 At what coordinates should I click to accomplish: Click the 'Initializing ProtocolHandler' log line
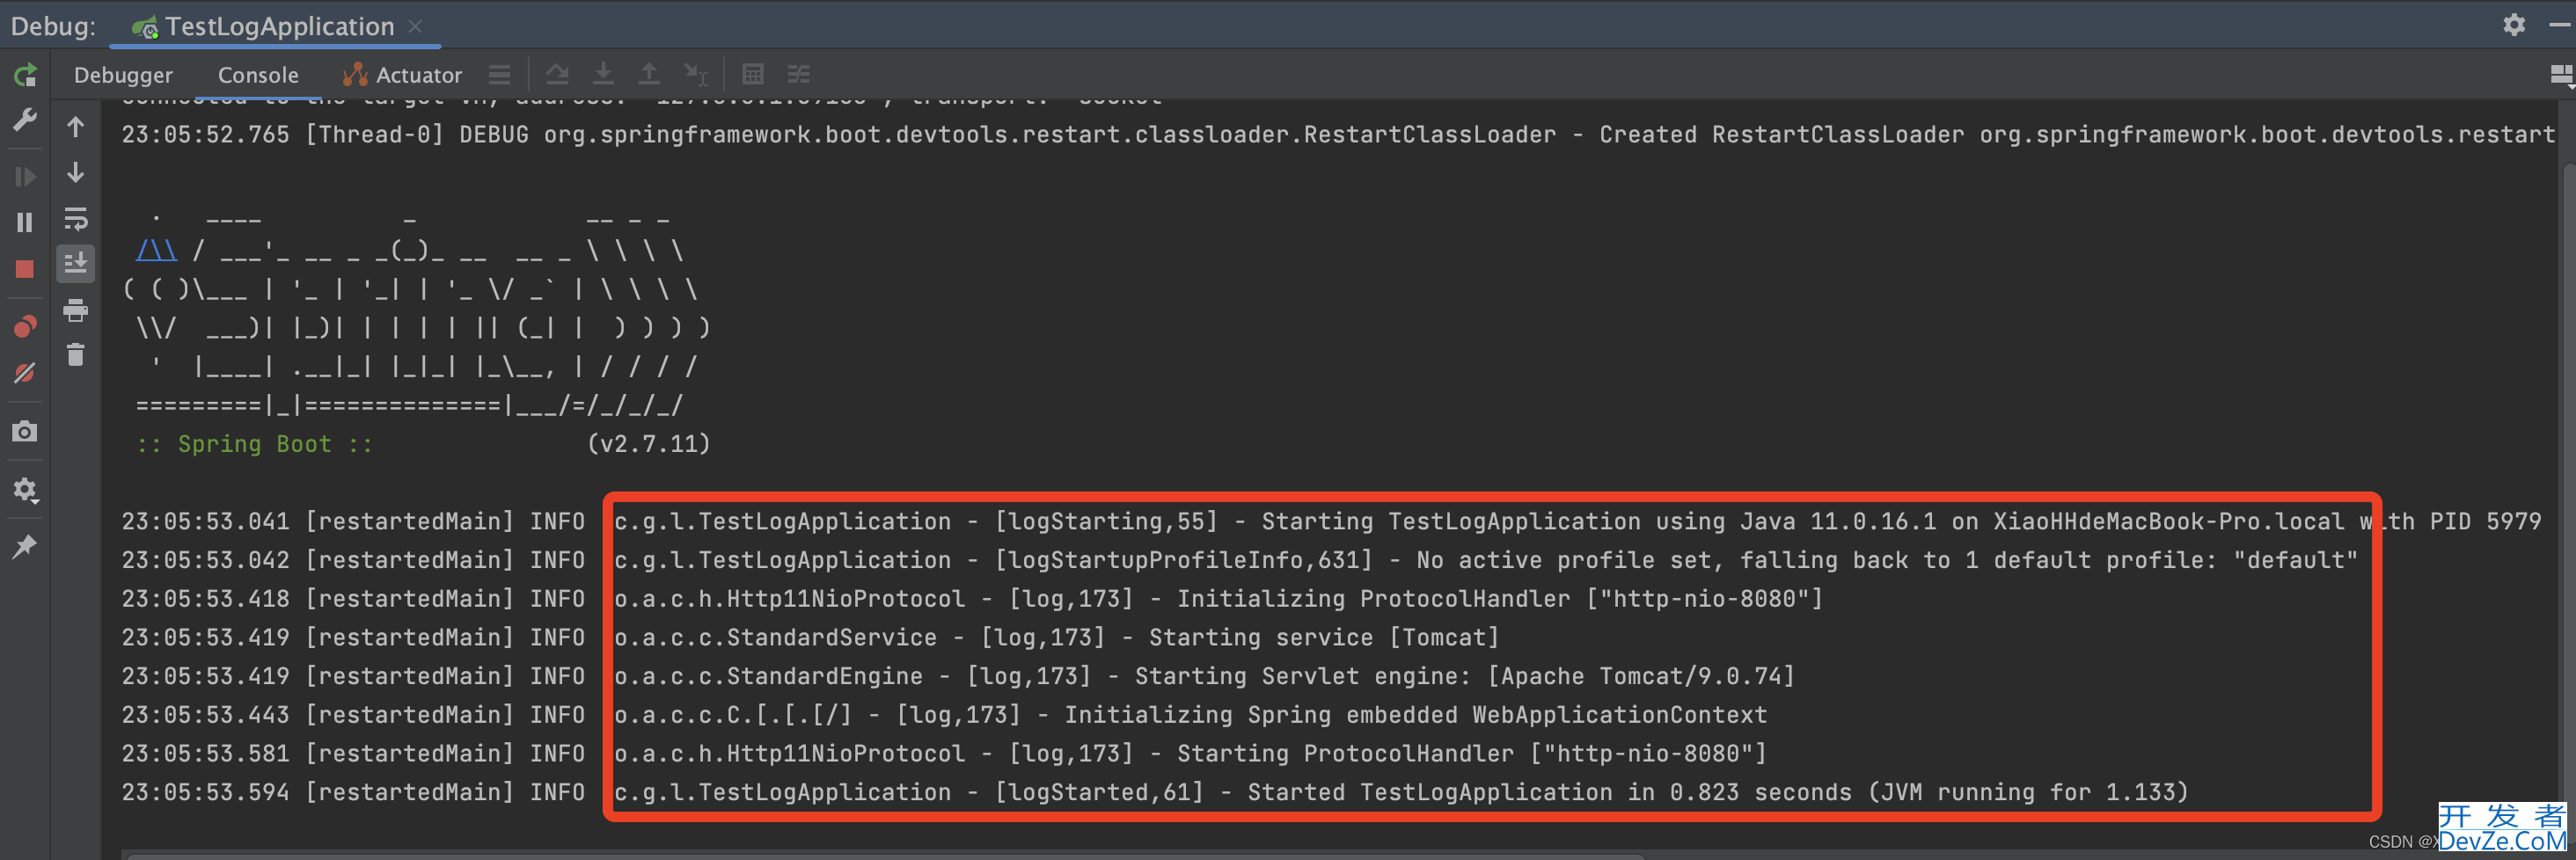tap(973, 599)
